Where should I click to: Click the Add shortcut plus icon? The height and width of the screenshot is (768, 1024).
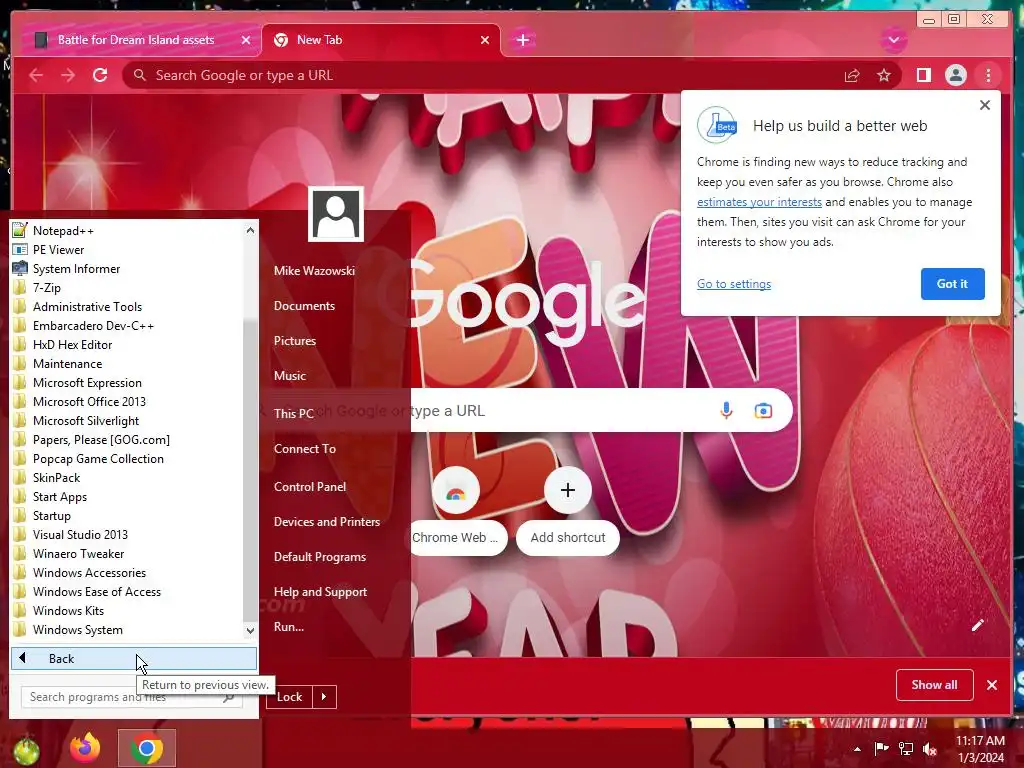pos(568,490)
